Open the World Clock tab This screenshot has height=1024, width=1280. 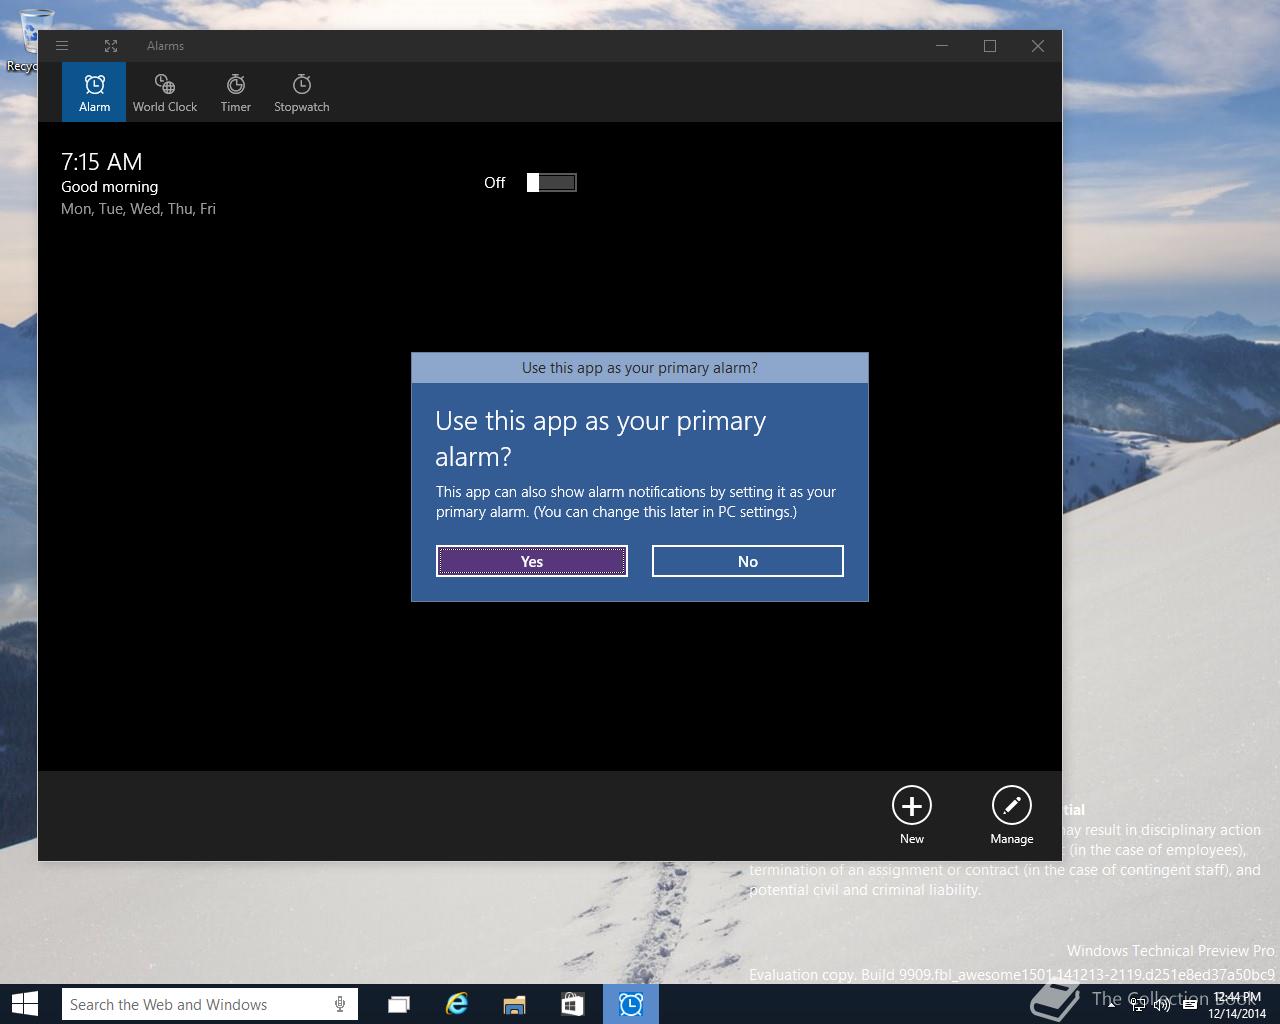pos(165,92)
